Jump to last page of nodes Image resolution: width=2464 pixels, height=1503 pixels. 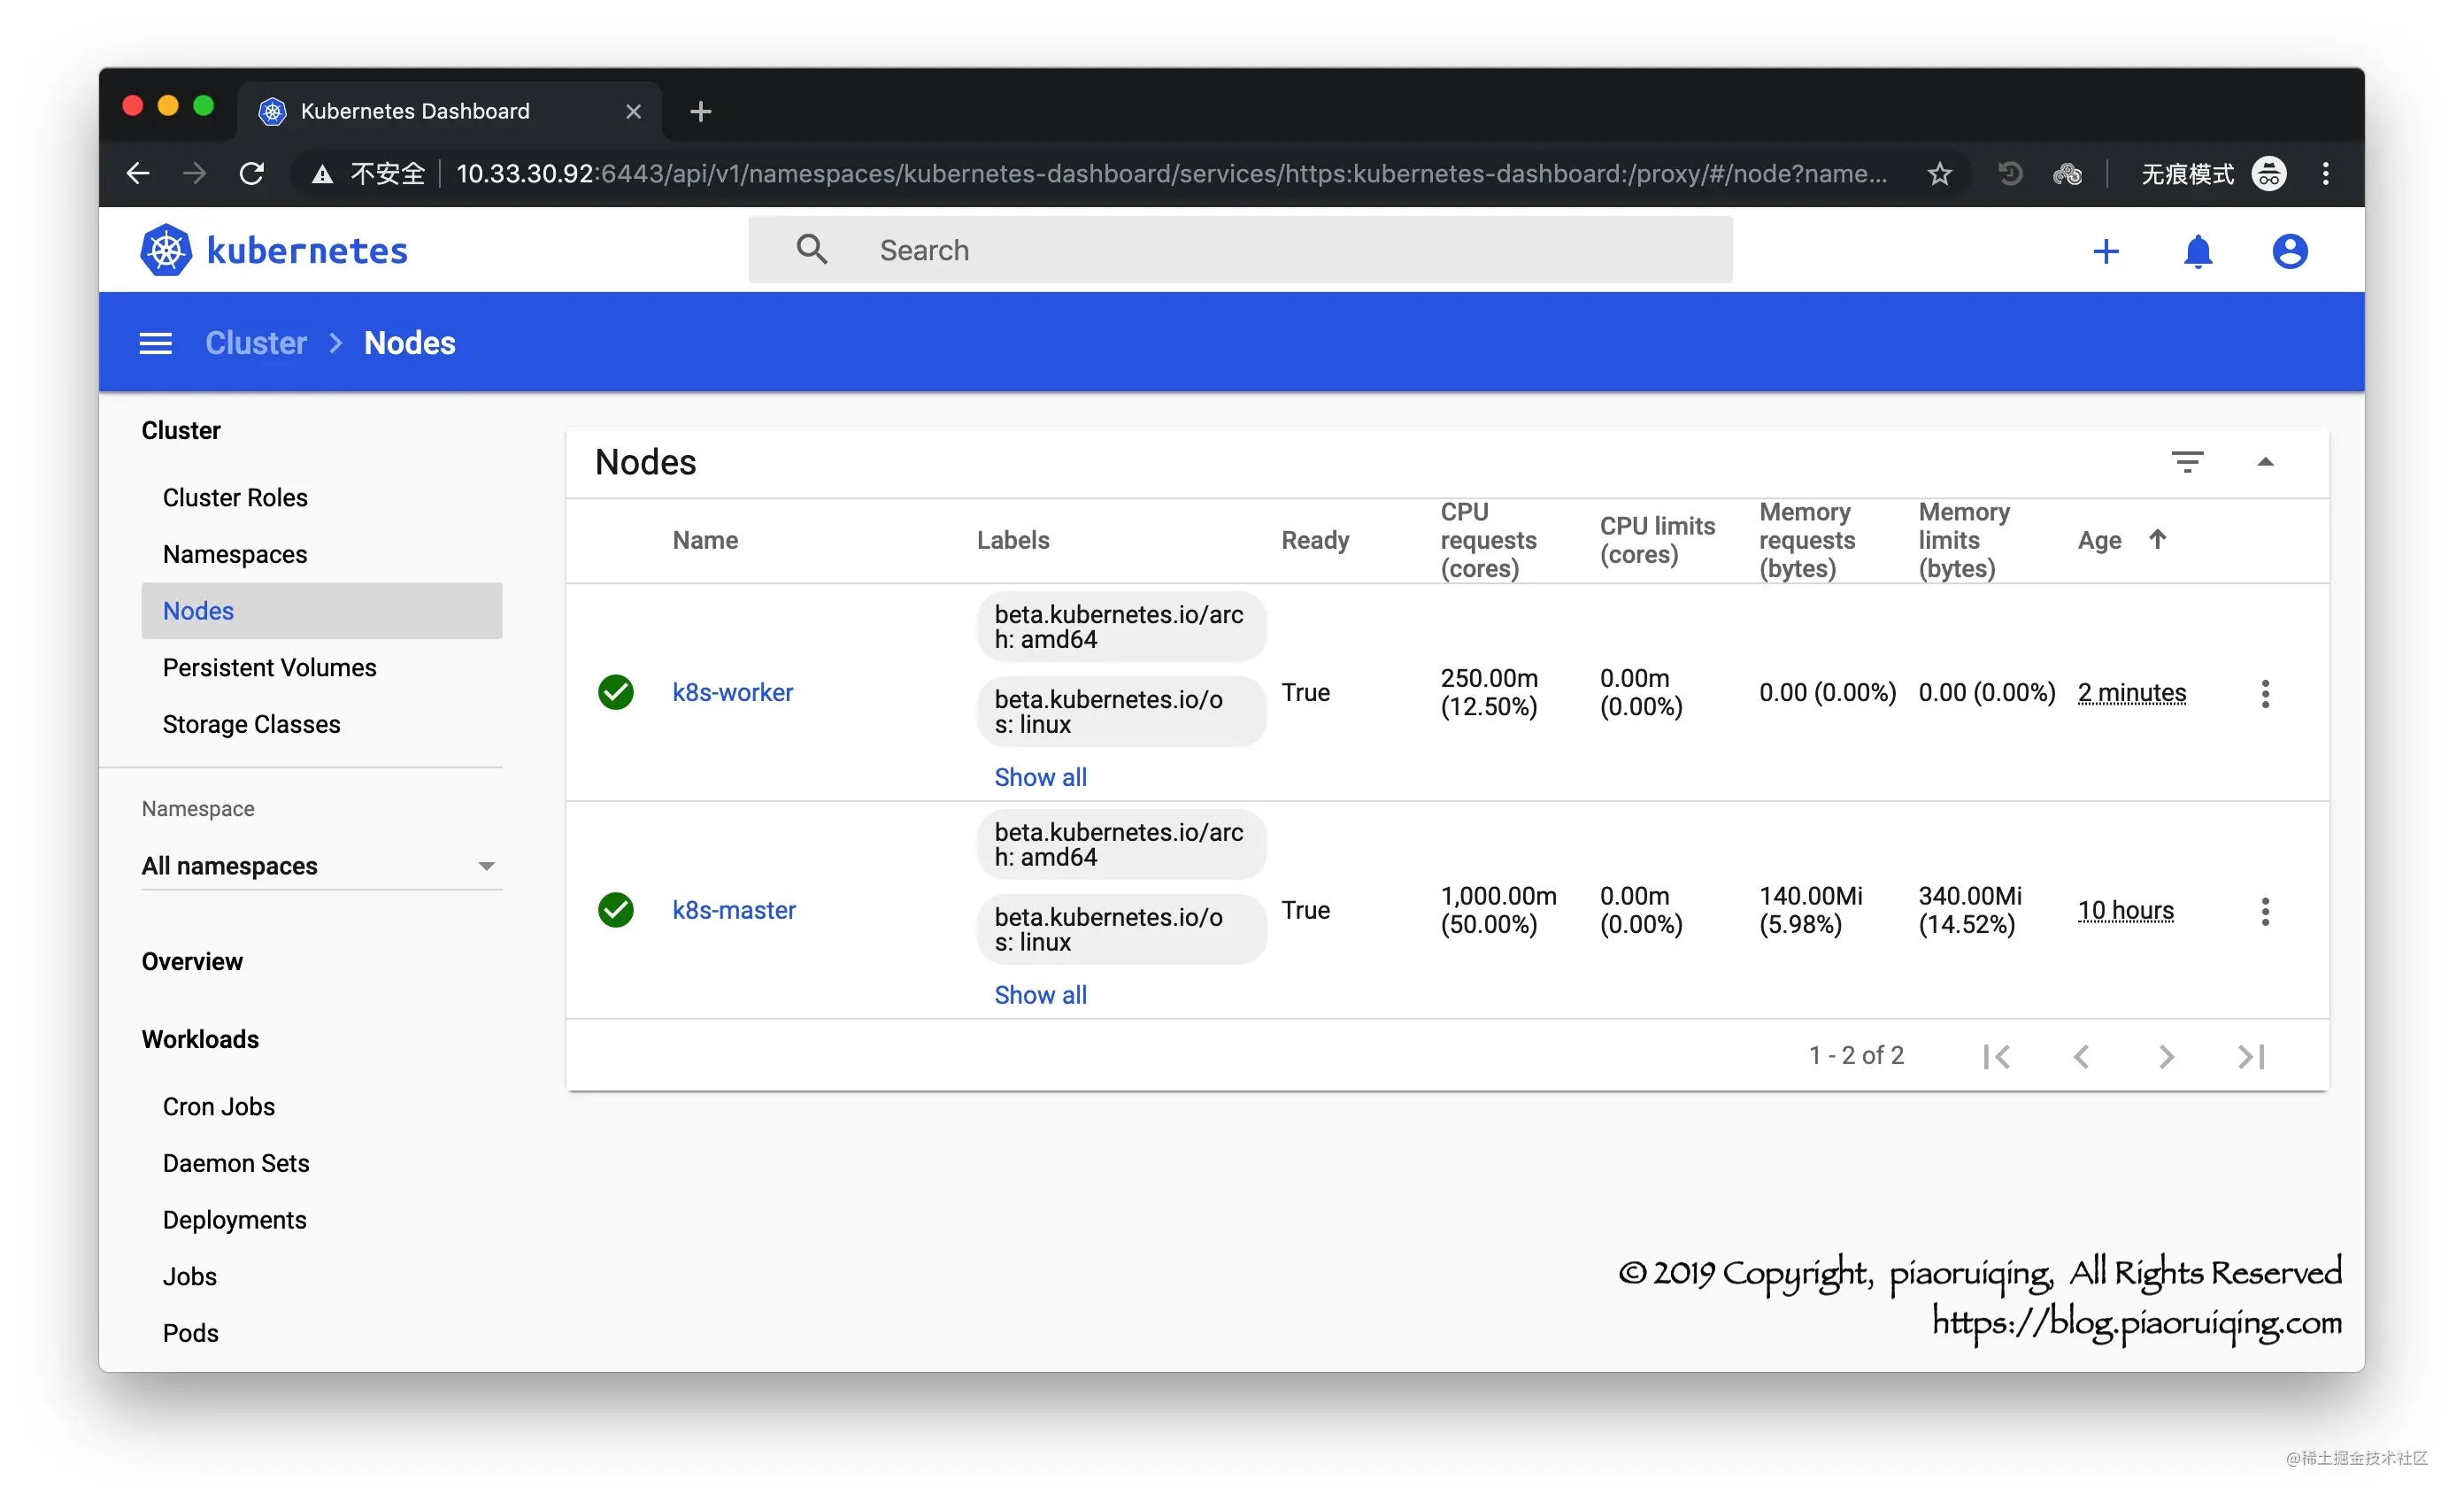pos(2251,1057)
